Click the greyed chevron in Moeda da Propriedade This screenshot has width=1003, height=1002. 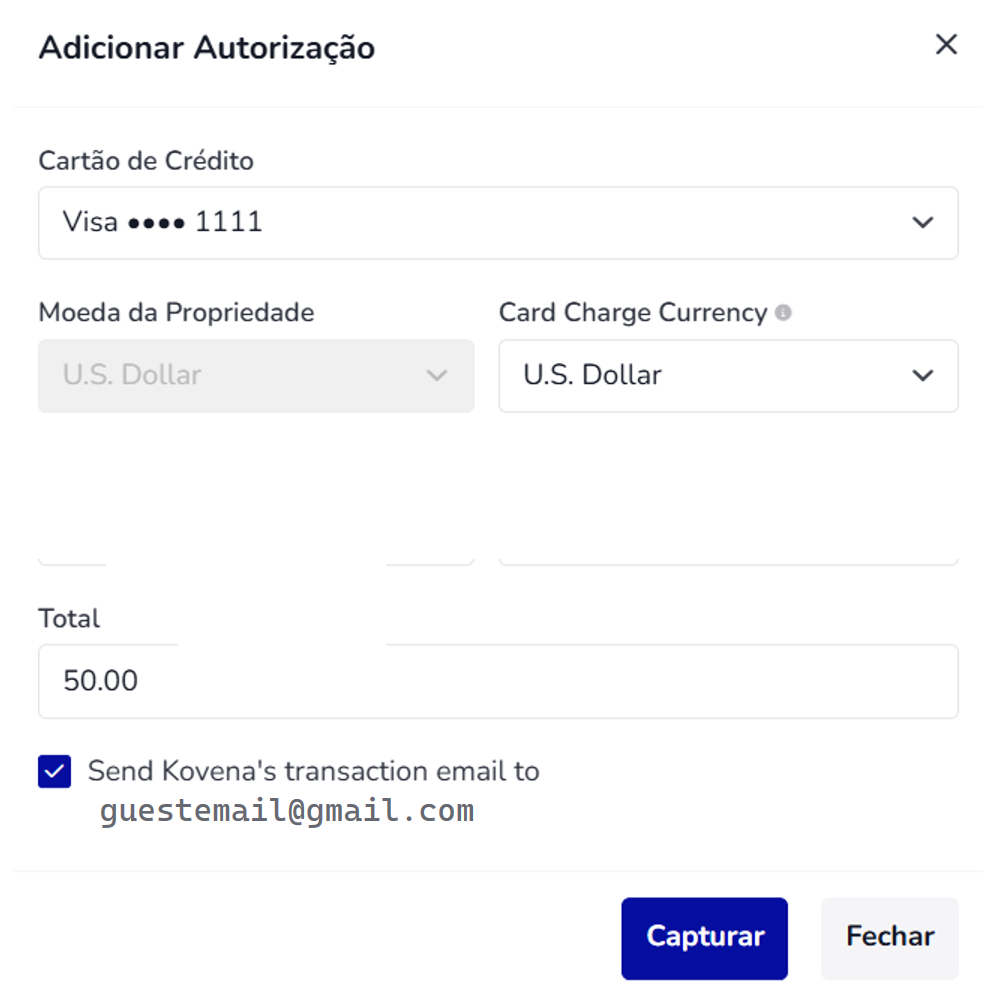tap(436, 376)
